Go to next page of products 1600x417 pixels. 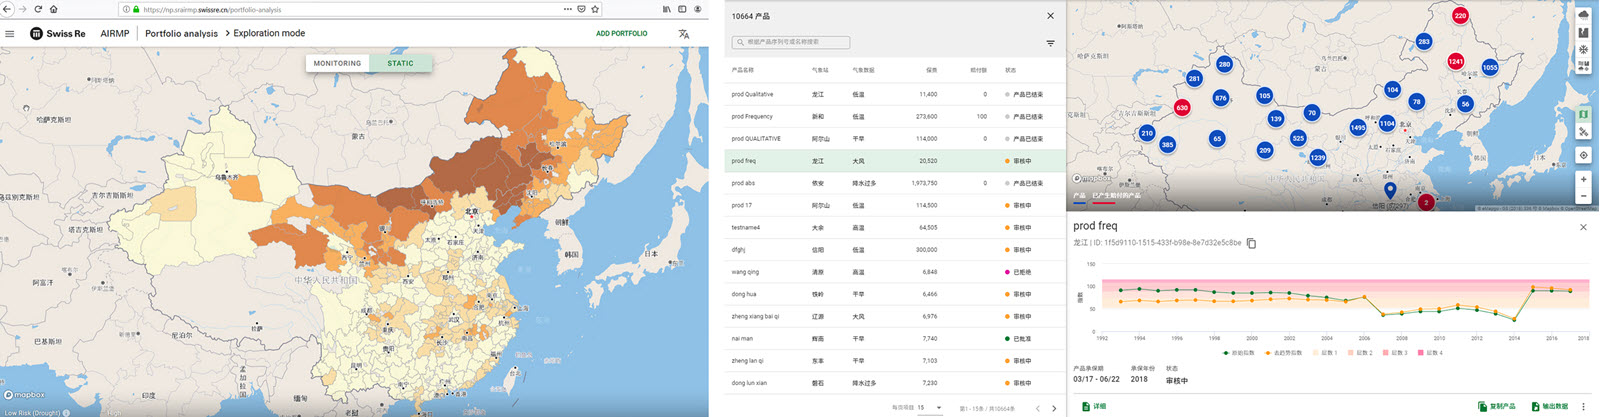(x=1053, y=408)
